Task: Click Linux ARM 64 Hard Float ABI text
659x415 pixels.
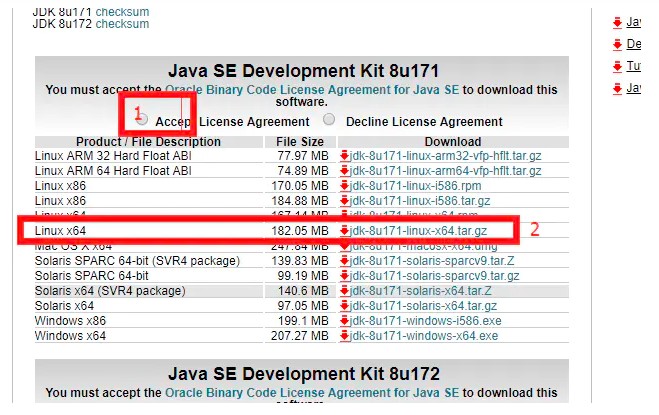Action: [113, 171]
